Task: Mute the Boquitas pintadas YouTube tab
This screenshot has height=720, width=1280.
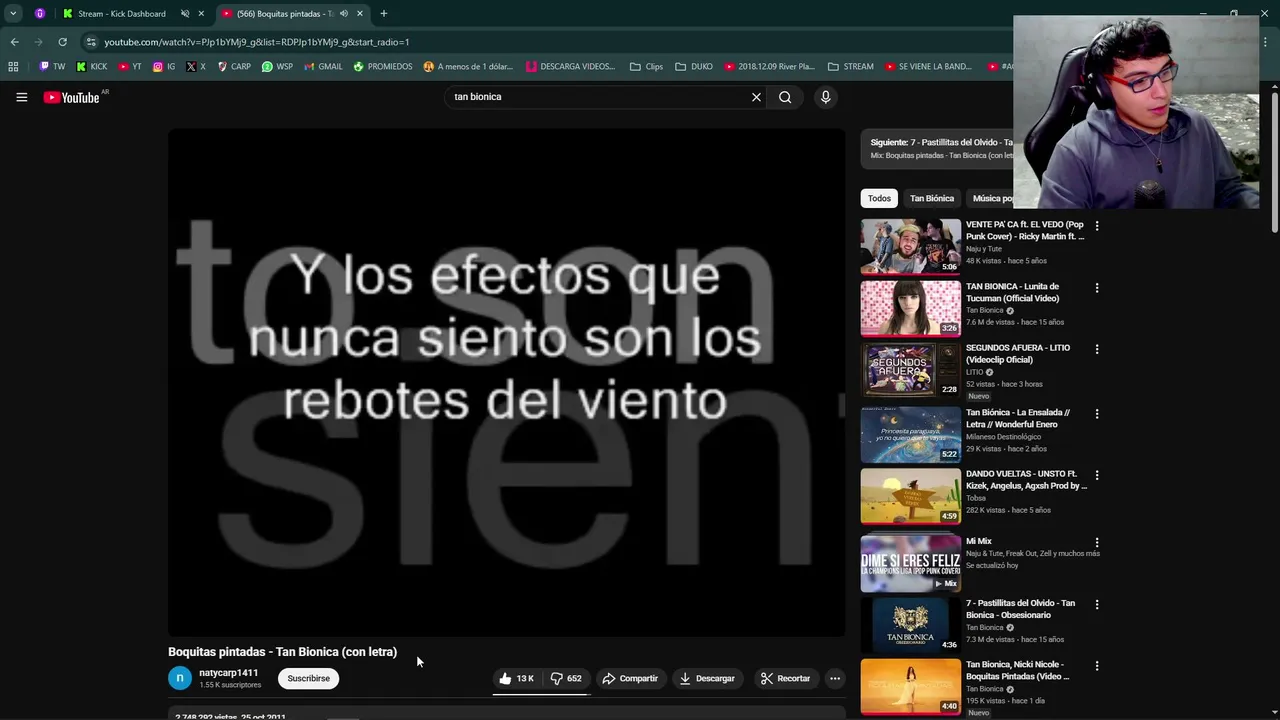Action: 344,14
